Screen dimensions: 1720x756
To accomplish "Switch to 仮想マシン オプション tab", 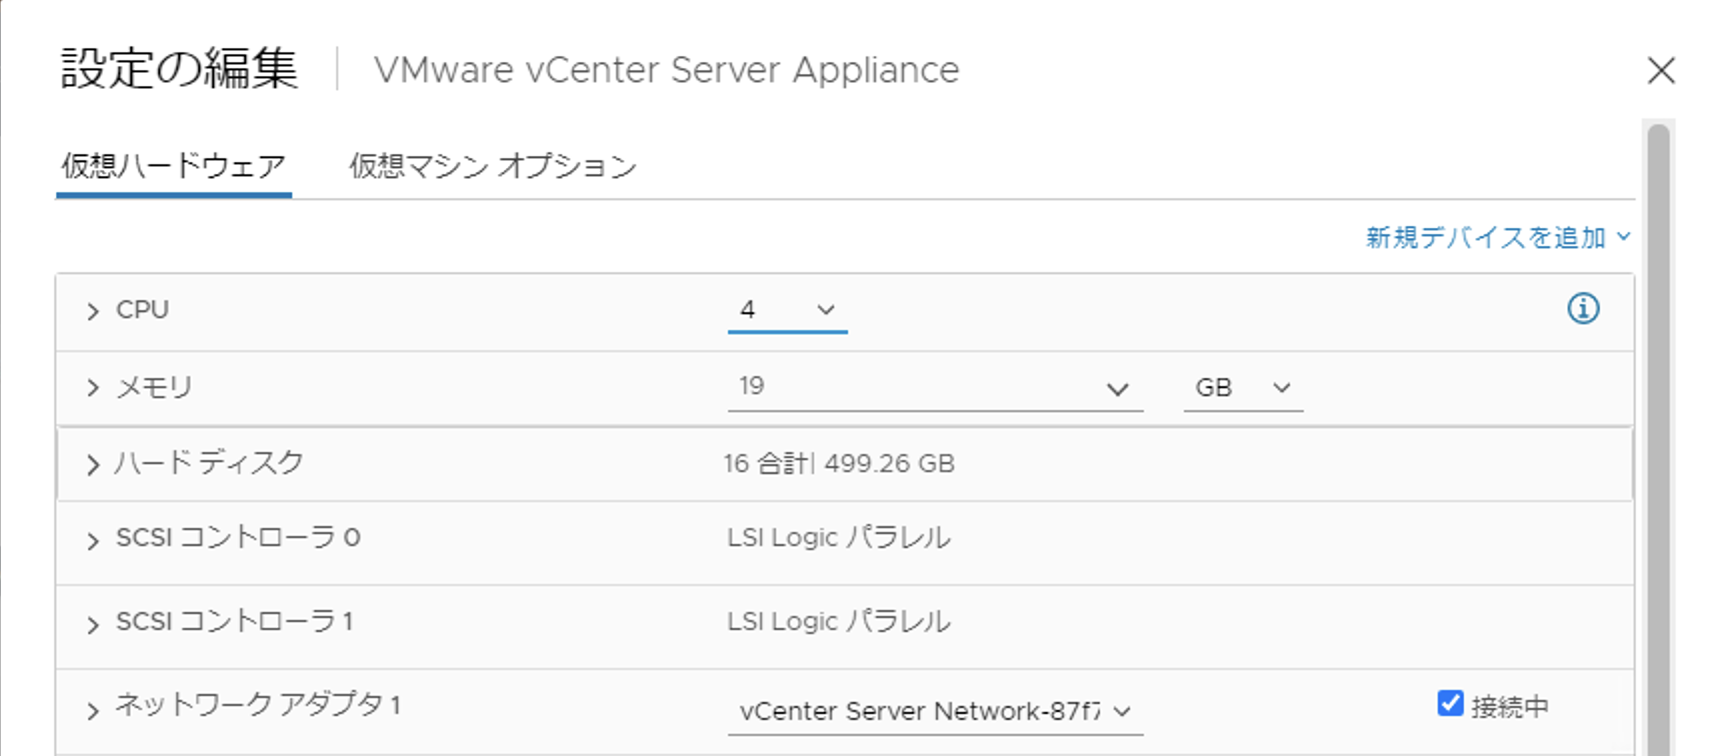I will 492,166.
